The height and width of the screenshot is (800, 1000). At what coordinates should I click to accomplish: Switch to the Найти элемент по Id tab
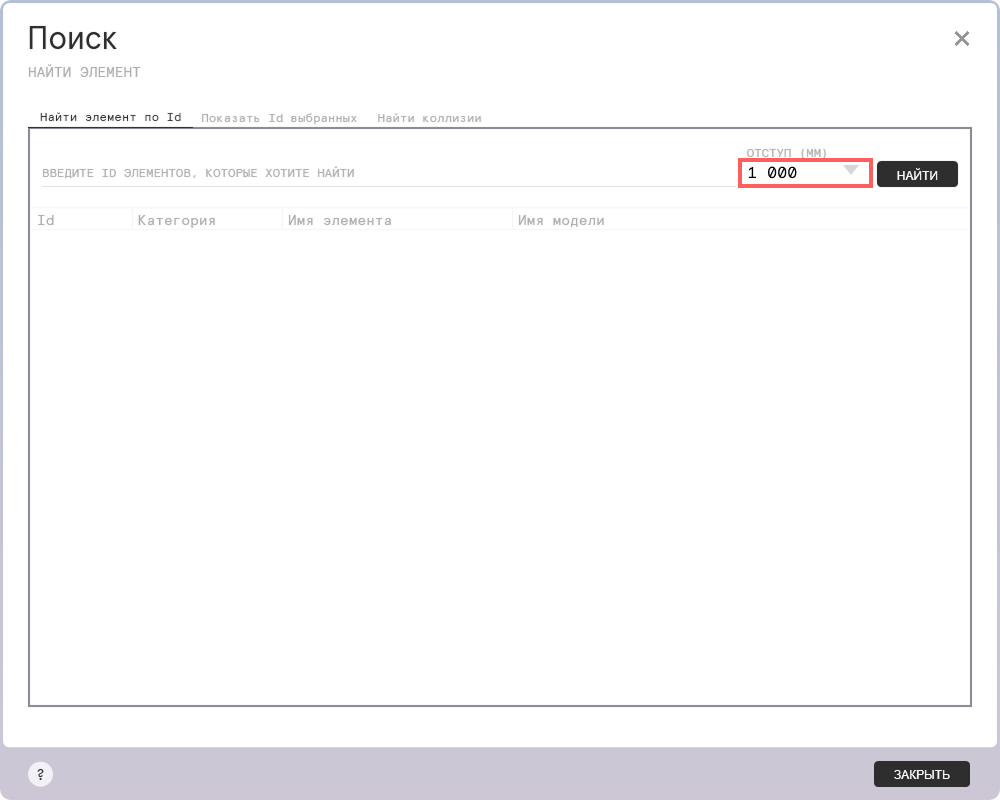click(x=110, y=117)
